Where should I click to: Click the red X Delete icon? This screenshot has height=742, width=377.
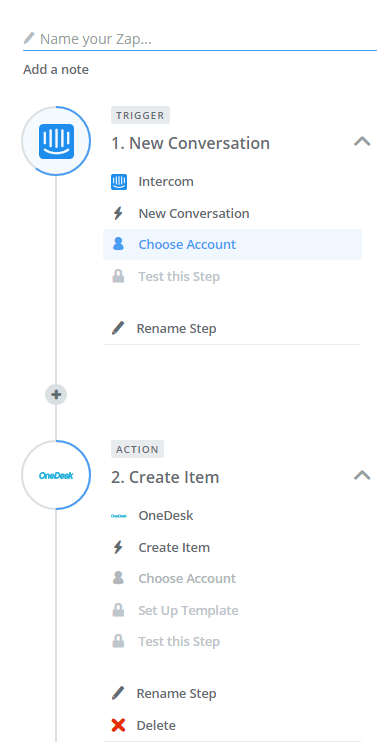[118, 725]
